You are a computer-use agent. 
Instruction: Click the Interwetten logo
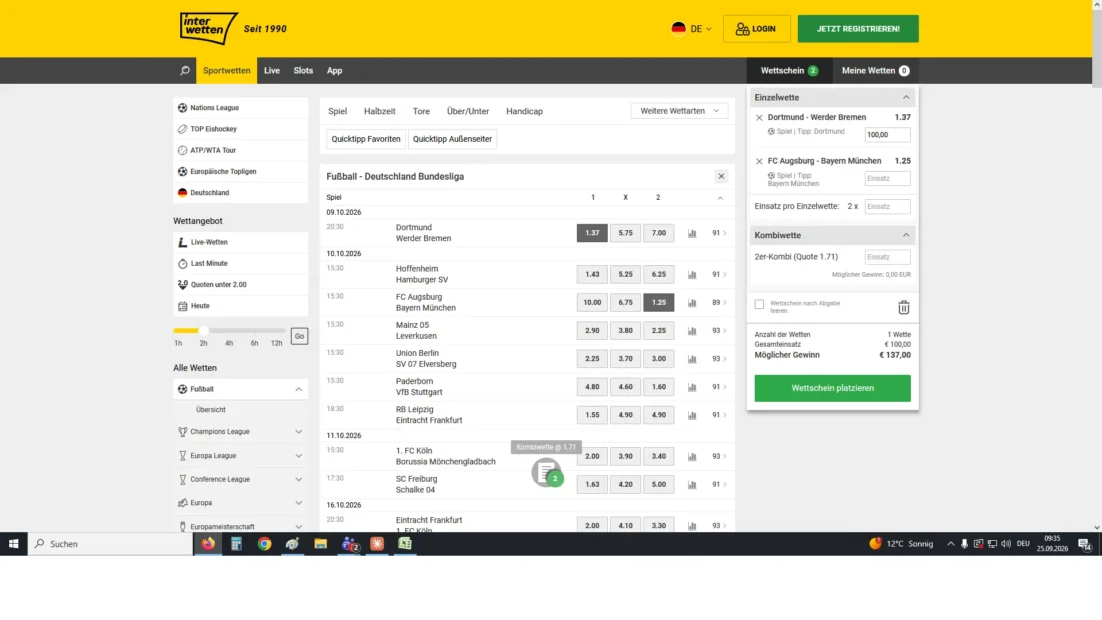[x=209, y=29]
